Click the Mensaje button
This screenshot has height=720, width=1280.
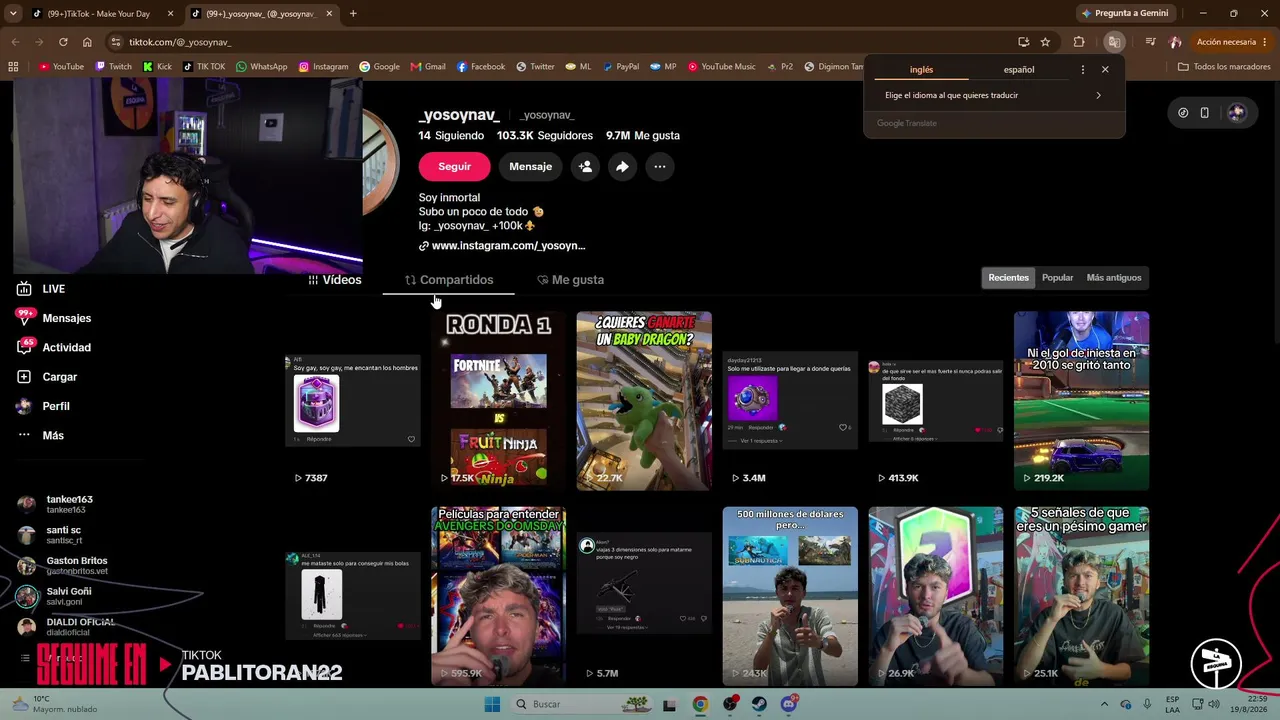(530, 167)
